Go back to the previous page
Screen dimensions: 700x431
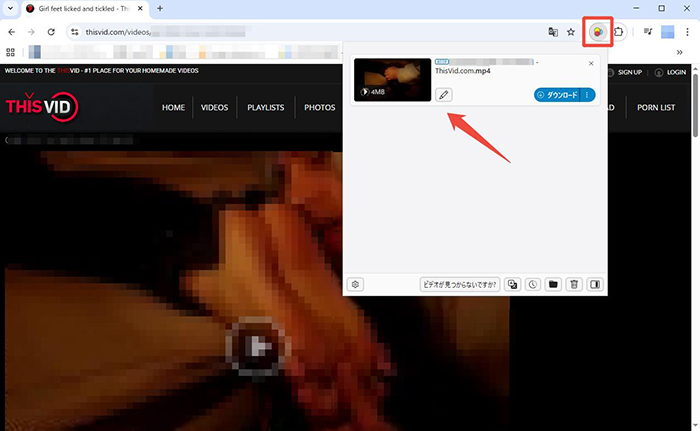[12, 32]
